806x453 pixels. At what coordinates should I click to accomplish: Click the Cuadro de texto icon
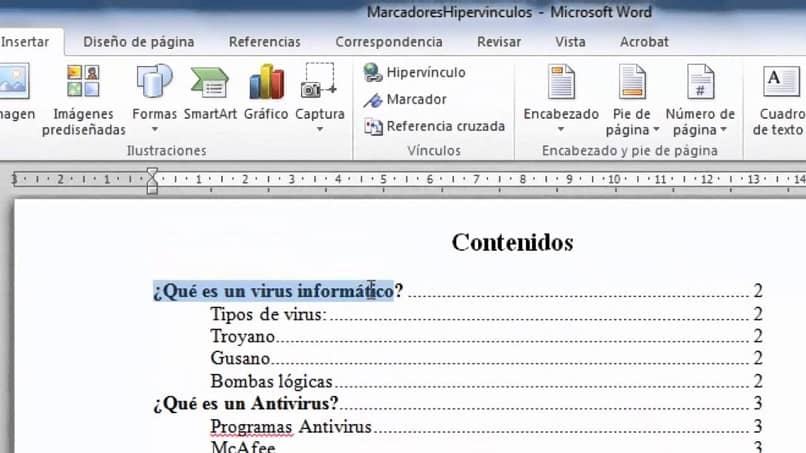(x=780, y=82)
